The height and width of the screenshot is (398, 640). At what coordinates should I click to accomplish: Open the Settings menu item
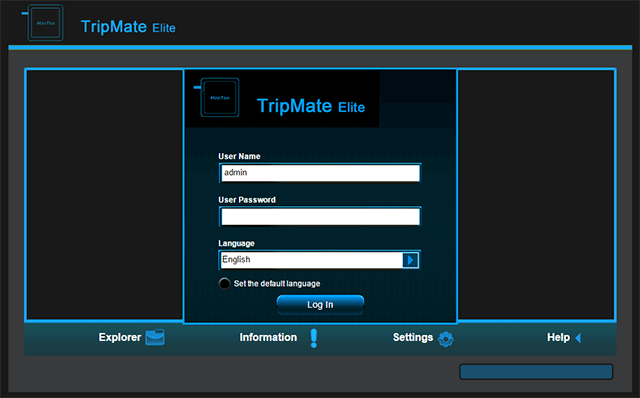coord(413,337)
